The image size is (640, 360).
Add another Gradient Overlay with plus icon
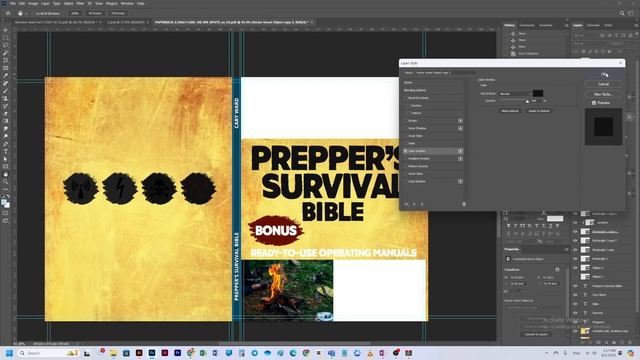click(460, 158)
